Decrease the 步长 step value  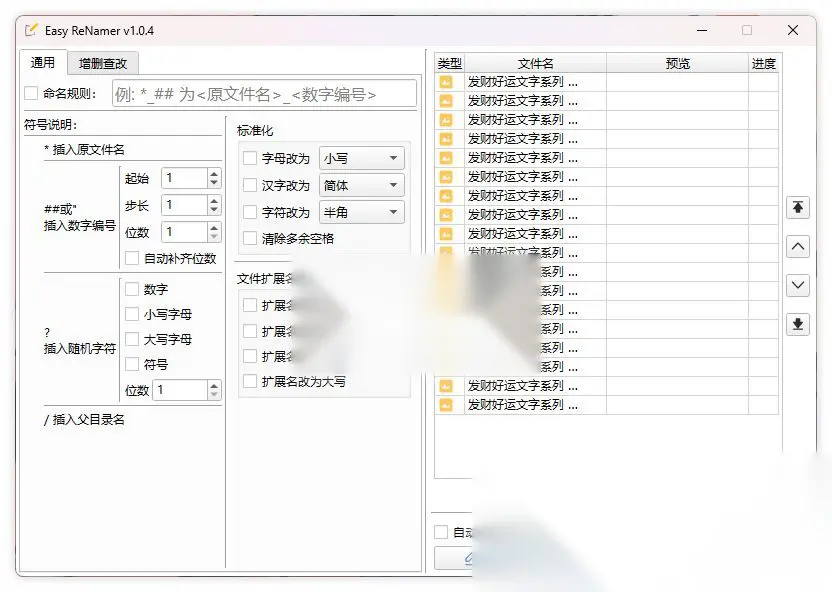click(214, 210)
